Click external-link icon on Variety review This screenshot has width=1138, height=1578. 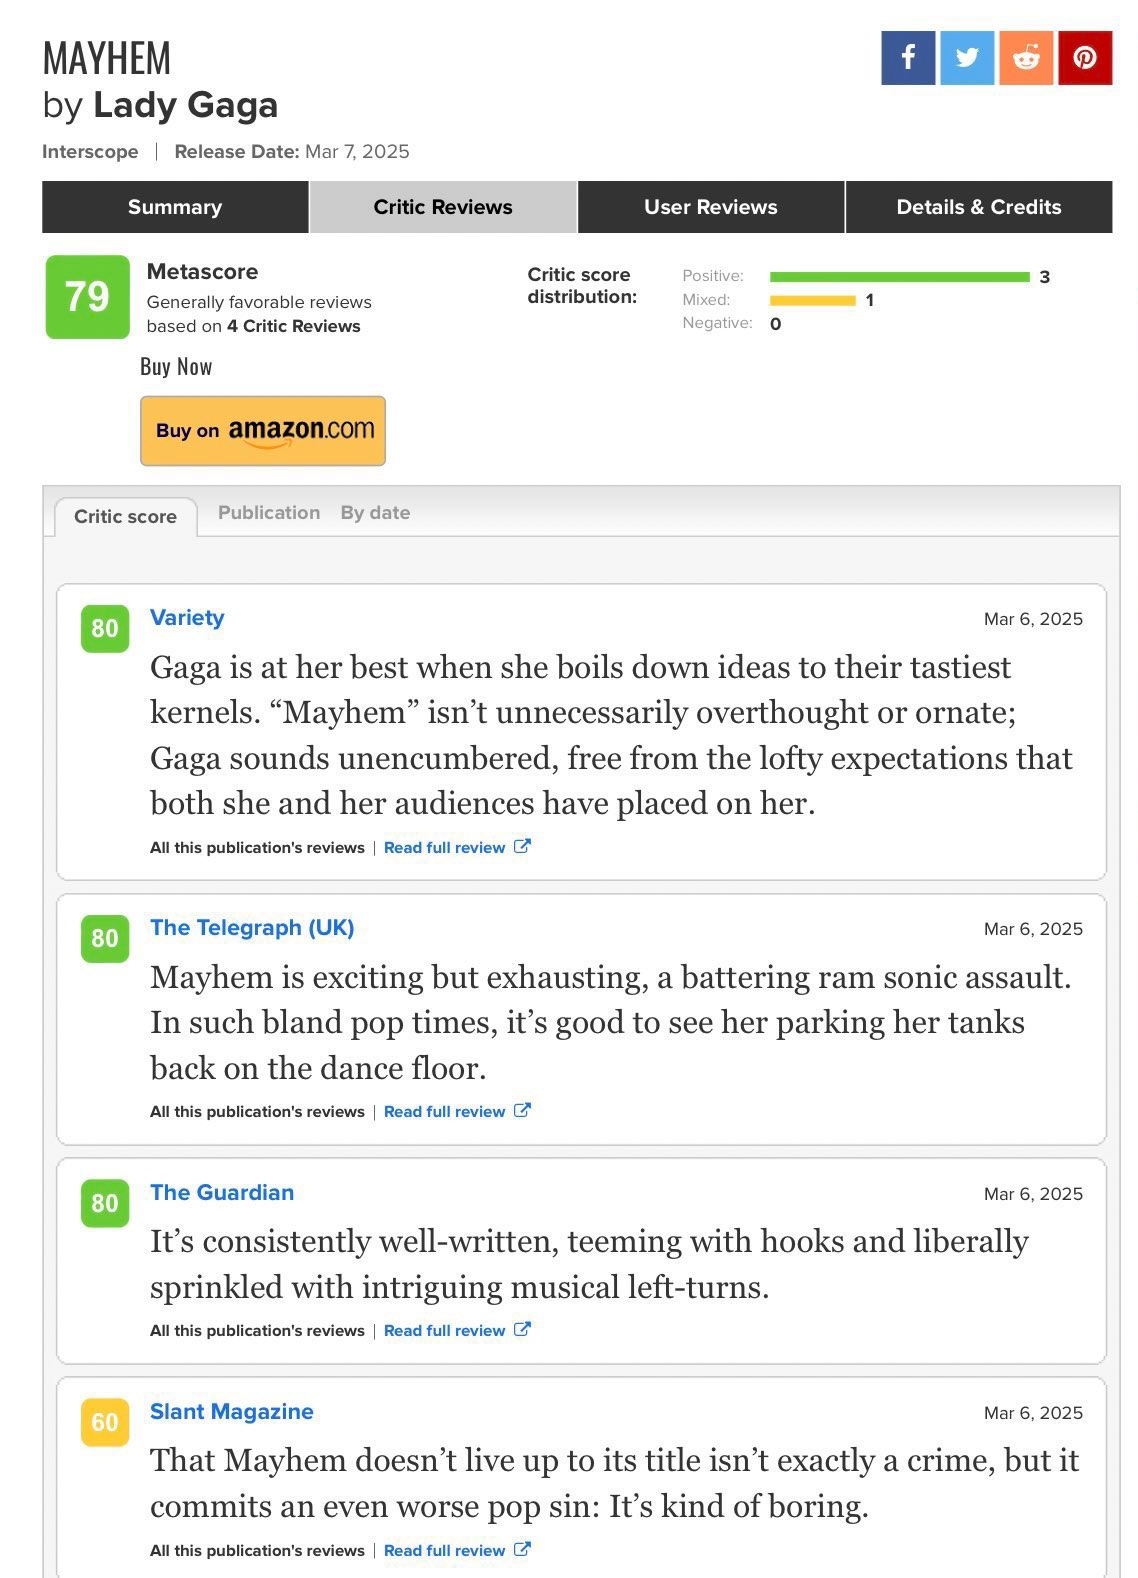tap(522, 846)
